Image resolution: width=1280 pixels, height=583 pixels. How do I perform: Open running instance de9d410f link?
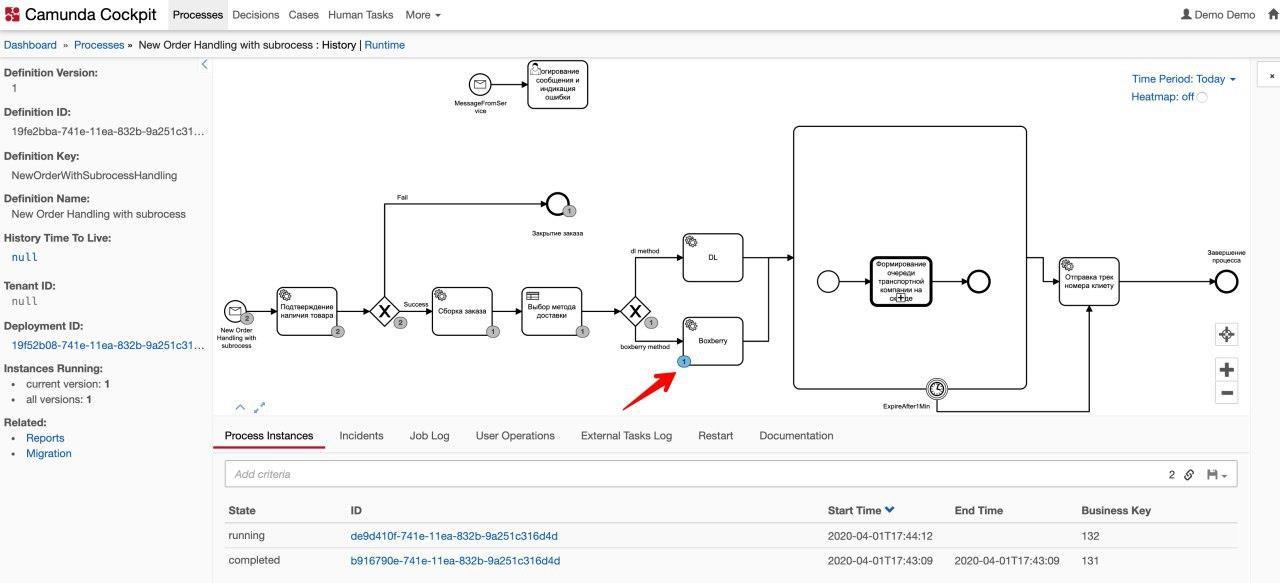pyautogui.click(x=454, y=536)
